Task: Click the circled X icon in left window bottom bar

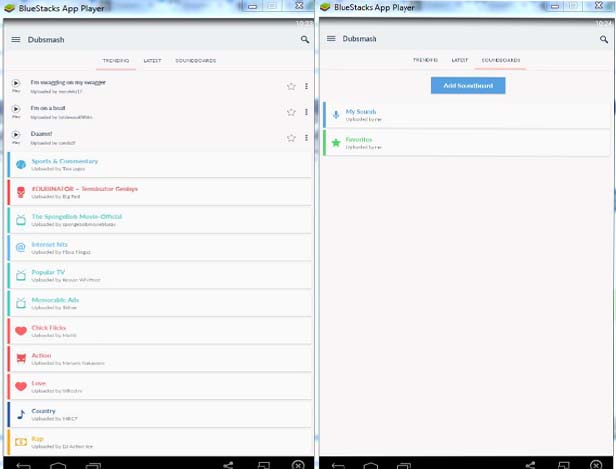Action: pyautogui.click(x=298, y=465)
